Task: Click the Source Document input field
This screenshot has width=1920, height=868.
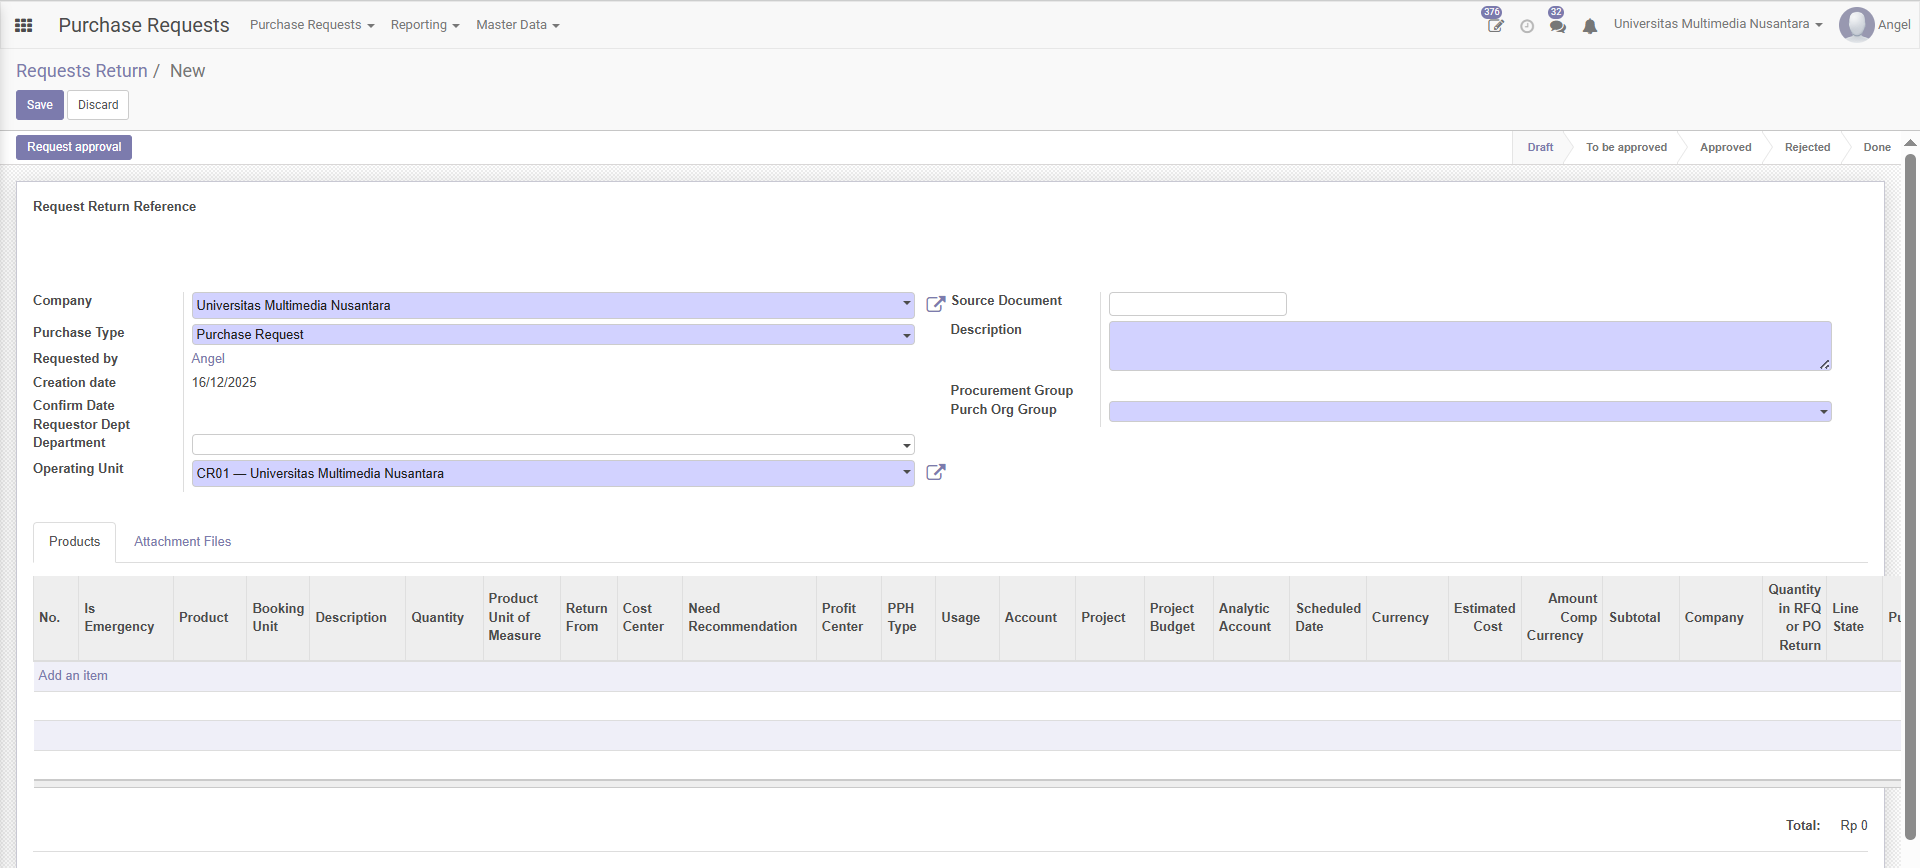Action: point(1198,304)
